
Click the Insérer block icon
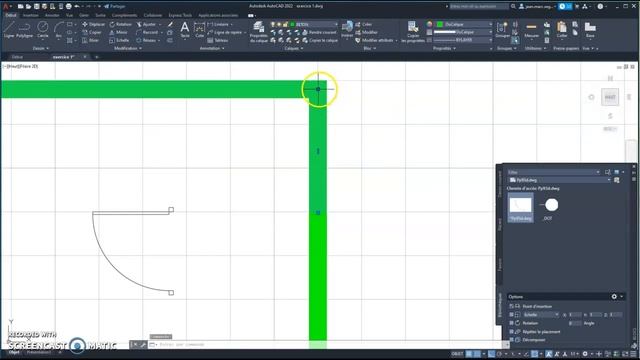(x=347, y=30)
